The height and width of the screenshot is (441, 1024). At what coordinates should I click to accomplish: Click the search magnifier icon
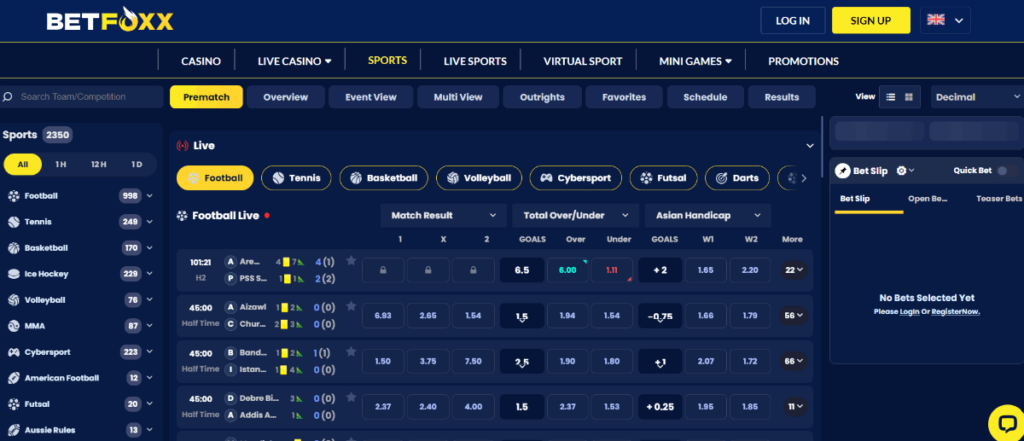click(8, 97)
